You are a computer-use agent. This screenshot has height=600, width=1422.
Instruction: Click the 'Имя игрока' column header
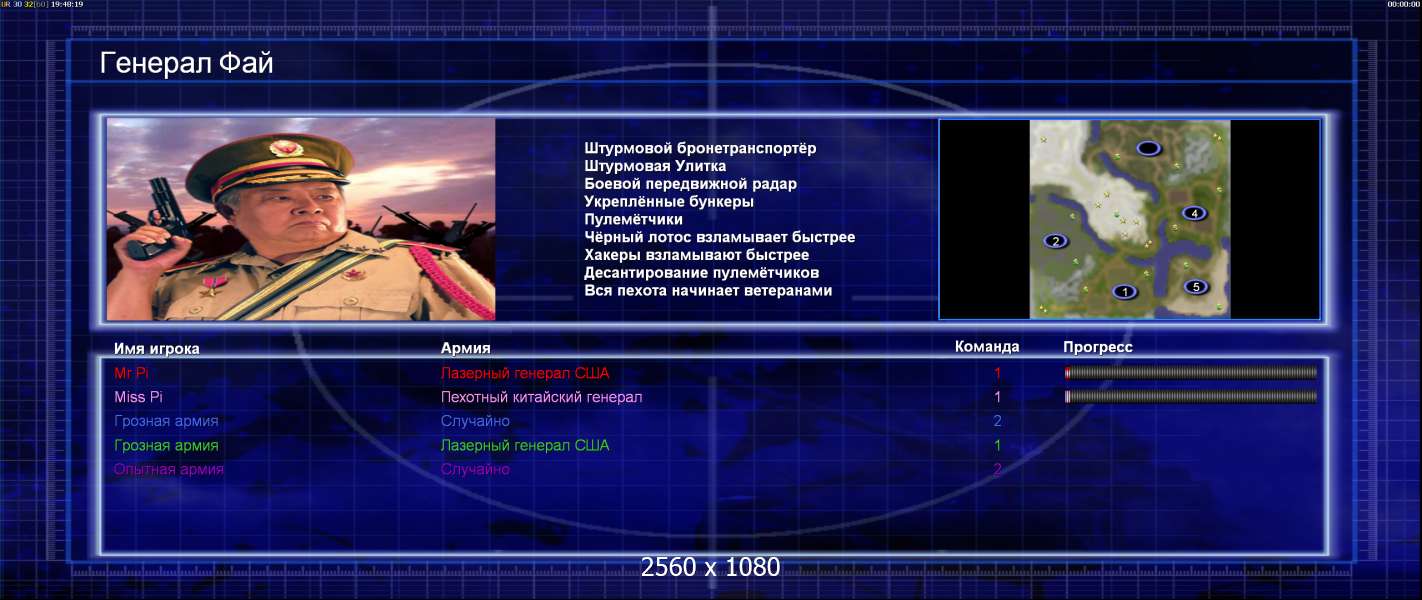(x=157, y=348)
